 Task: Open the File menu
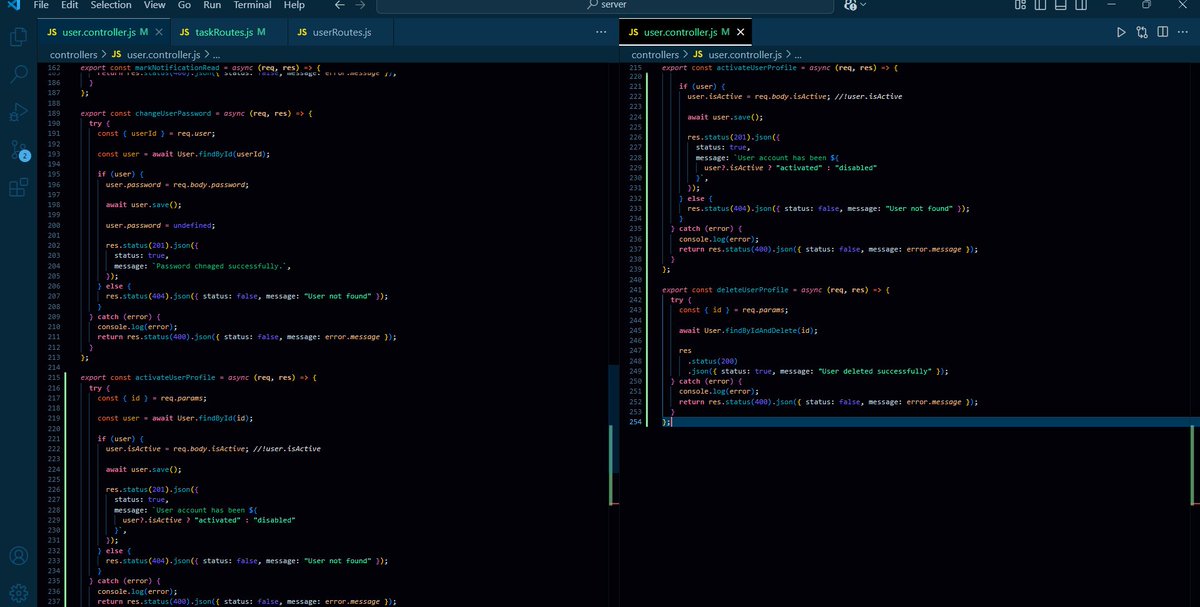[41, 5]
